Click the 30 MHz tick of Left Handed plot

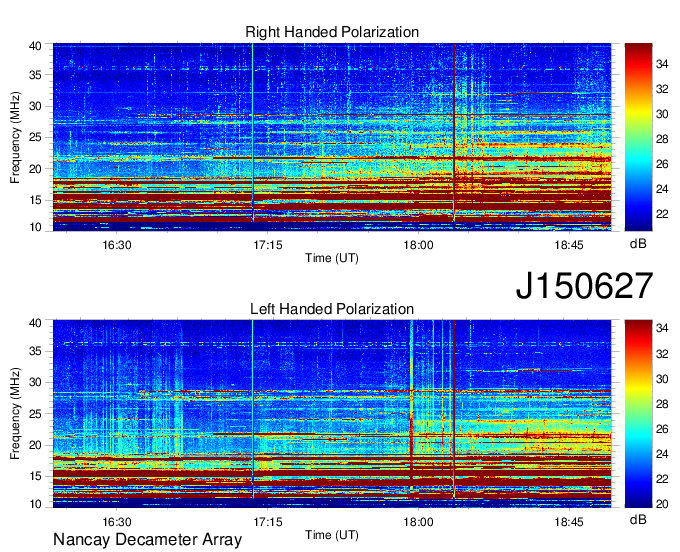35,382
